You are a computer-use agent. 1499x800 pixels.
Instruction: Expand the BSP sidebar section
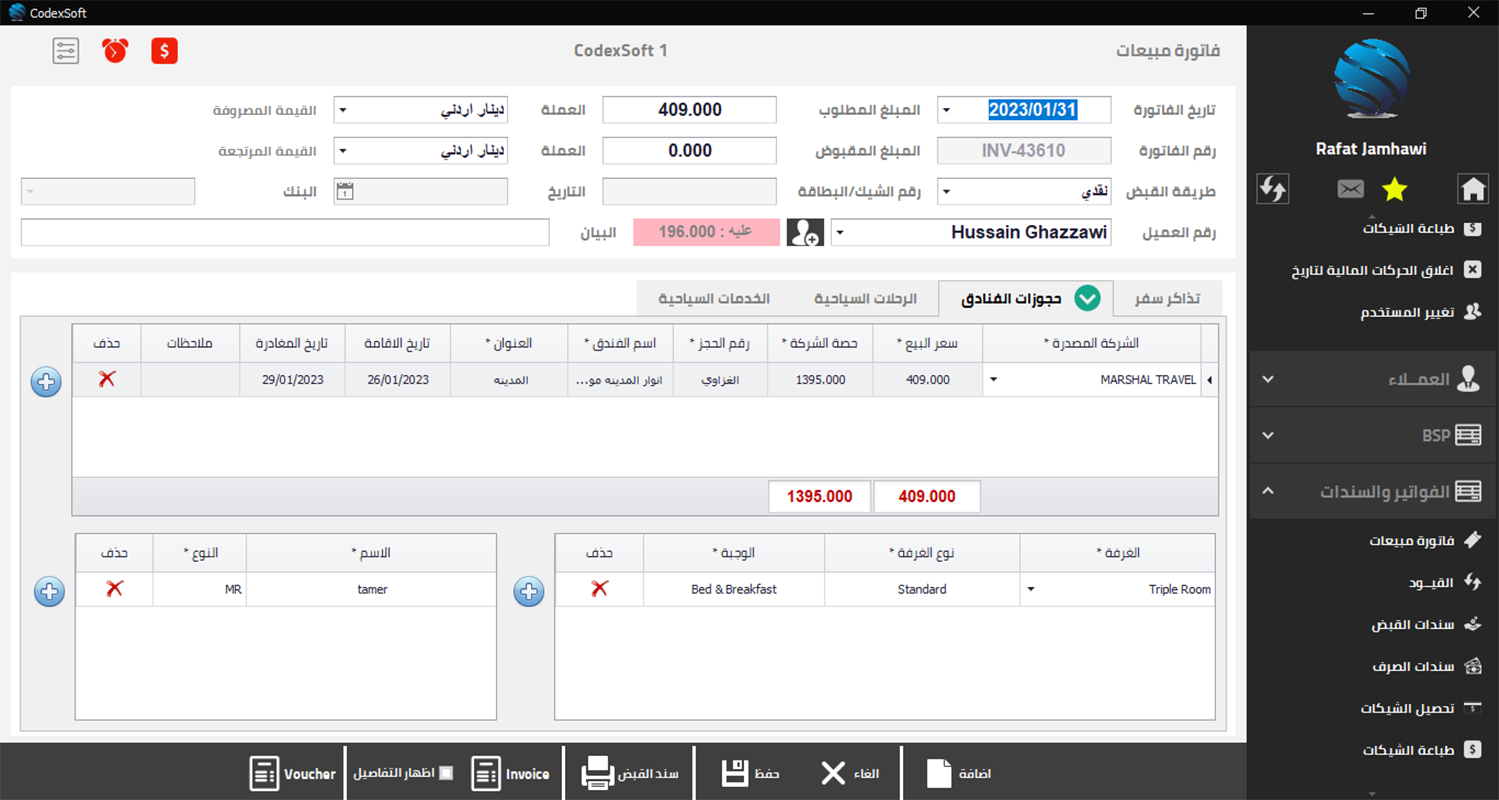[1373, 435]
